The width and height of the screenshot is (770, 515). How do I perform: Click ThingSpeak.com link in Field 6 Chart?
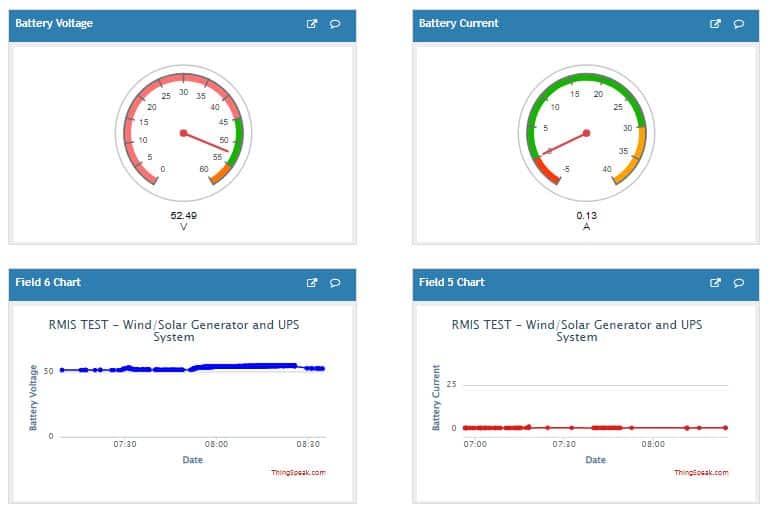[298, 473]
